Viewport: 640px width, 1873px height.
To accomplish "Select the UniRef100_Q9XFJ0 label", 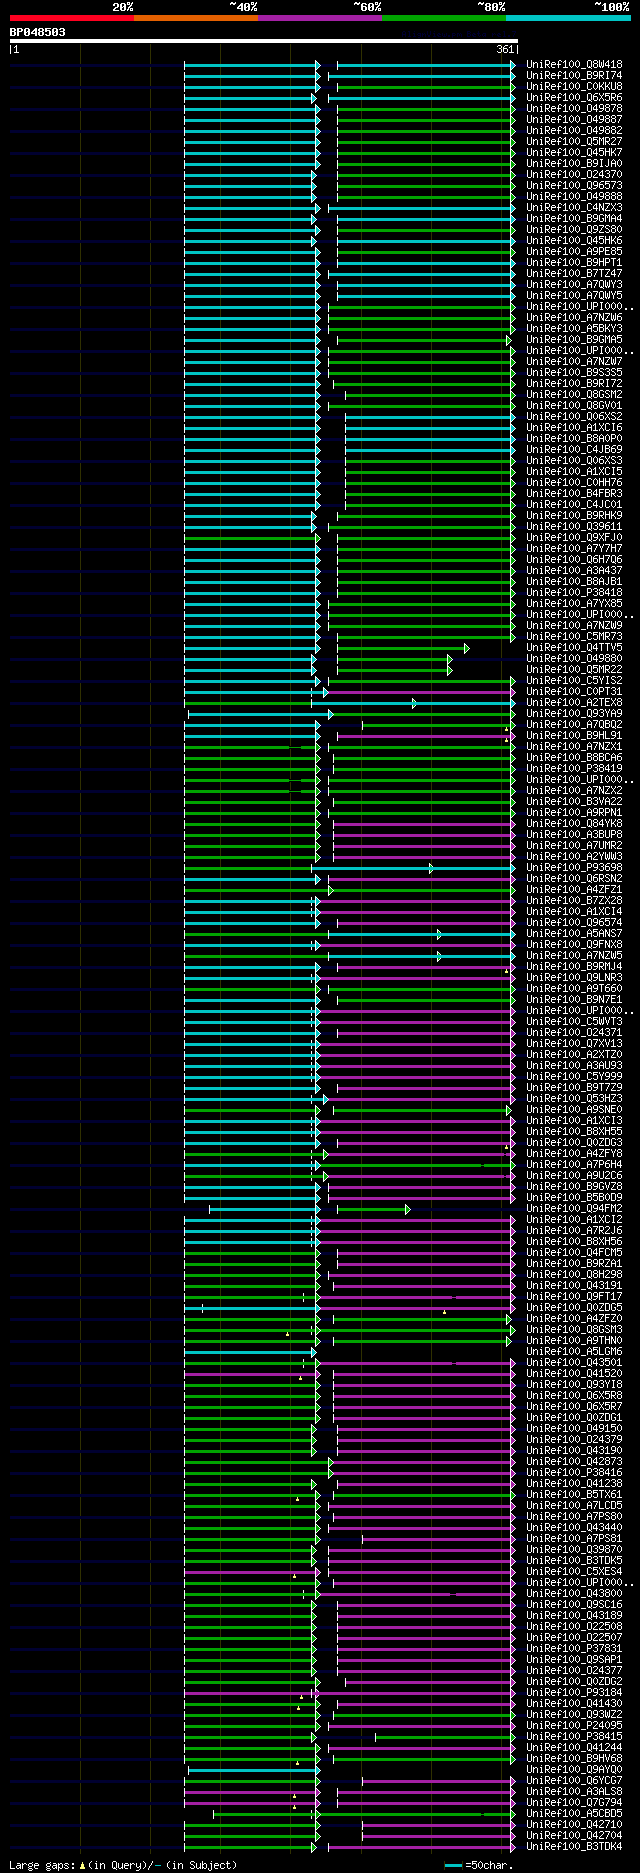I will pyautogui.click(x=574, y=538).
